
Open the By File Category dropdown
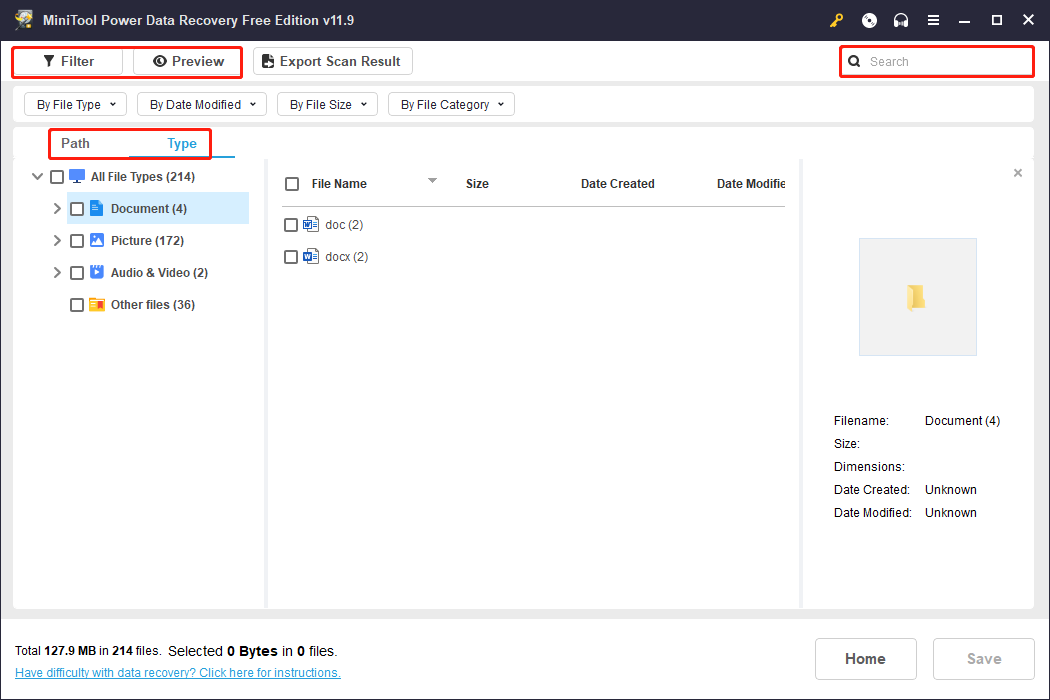pos(451,104)
